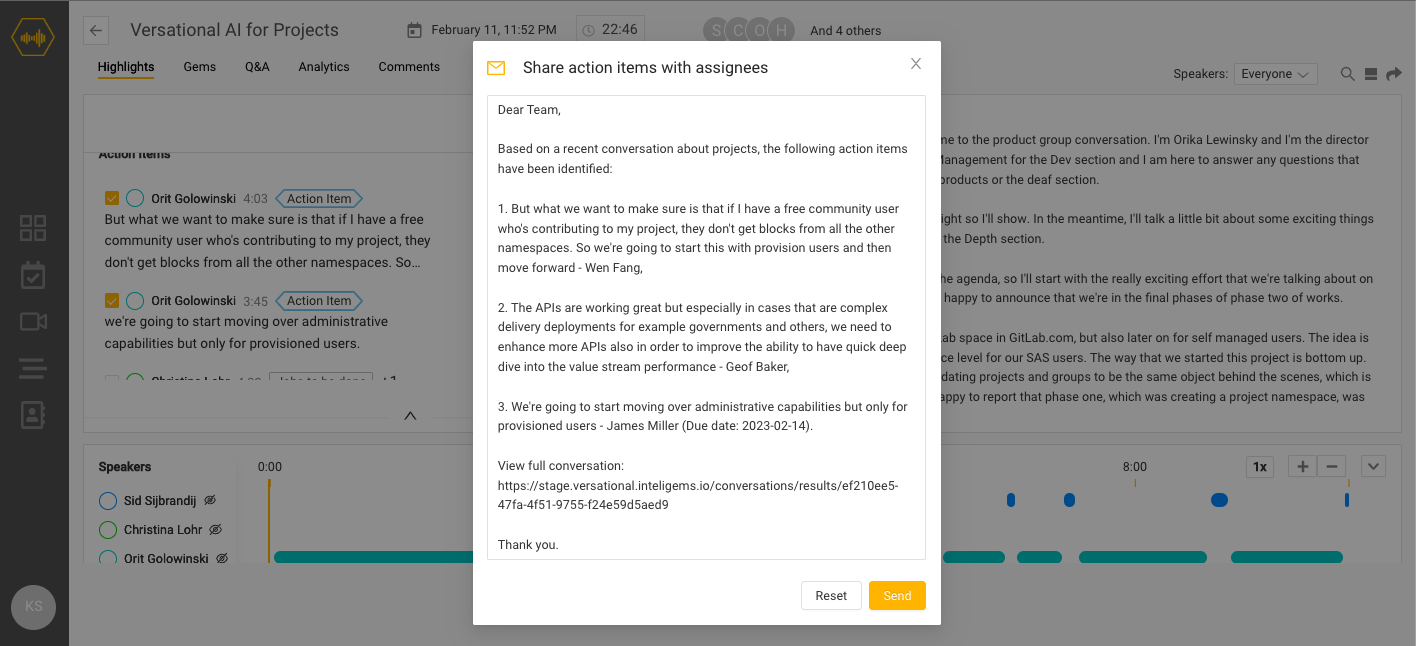Image resolution: width=1416 pixels, height=646 pixels.
Task: Zoom out timeline with minus button
Action: click(1331, 466)
